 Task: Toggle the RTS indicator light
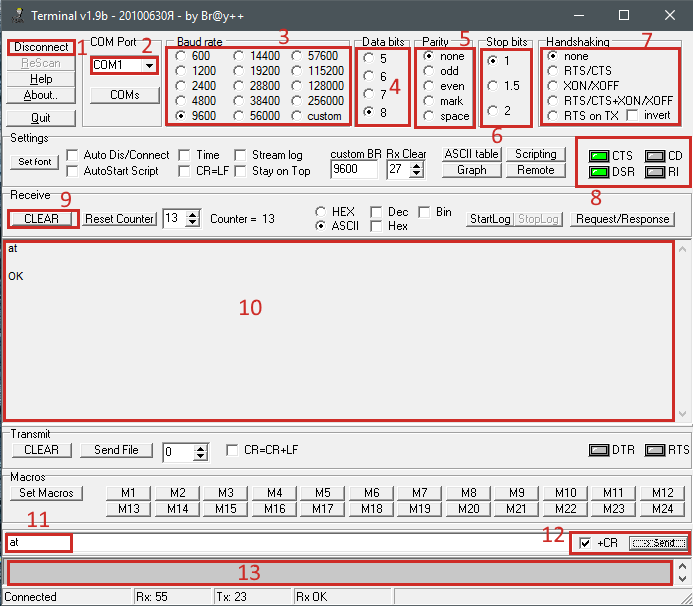[655, 450]
